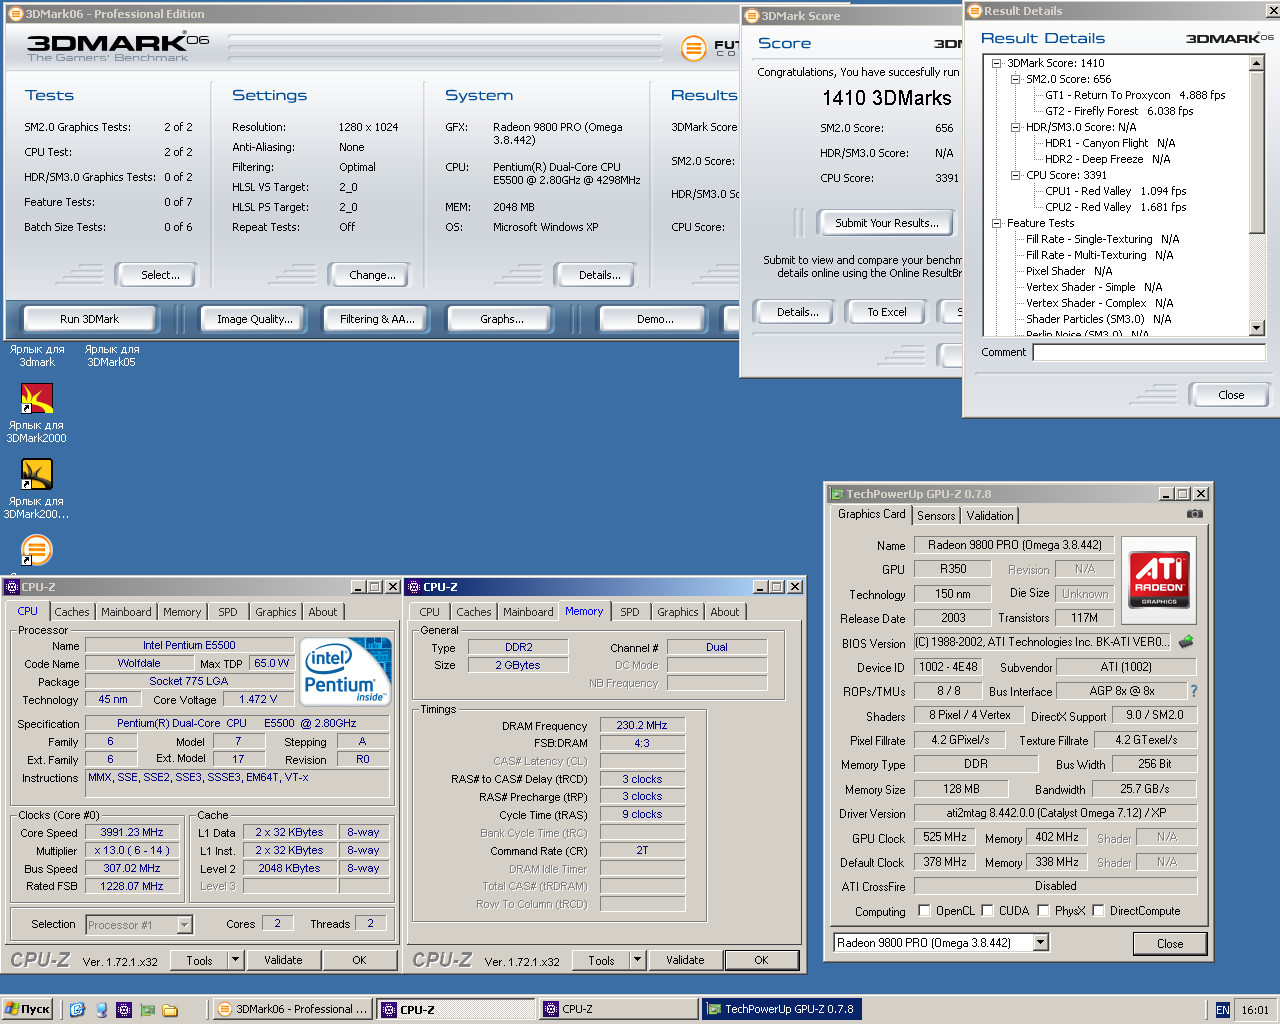Launch CPU-Z from the quick launch bar
This screenshot has width=1280, height=1024.
click(x=124, y=1010)
